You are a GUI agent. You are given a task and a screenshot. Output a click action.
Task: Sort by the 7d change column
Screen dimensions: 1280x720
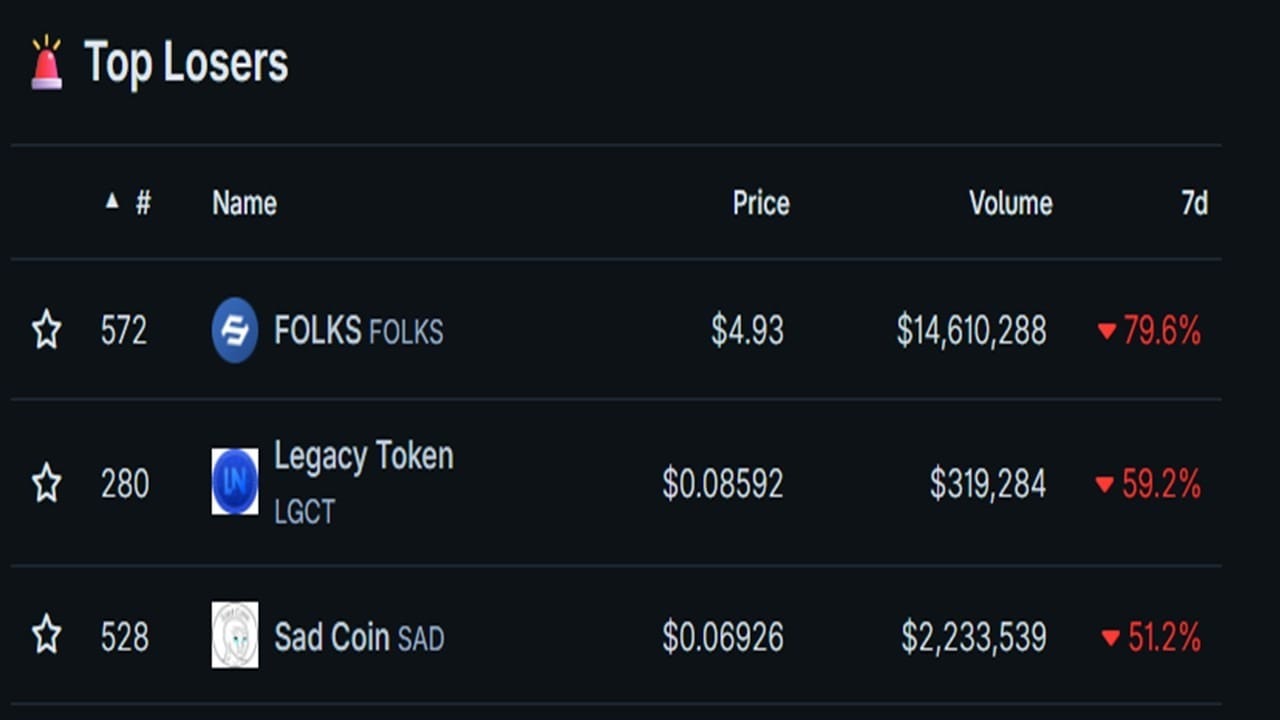(1194, 203)
